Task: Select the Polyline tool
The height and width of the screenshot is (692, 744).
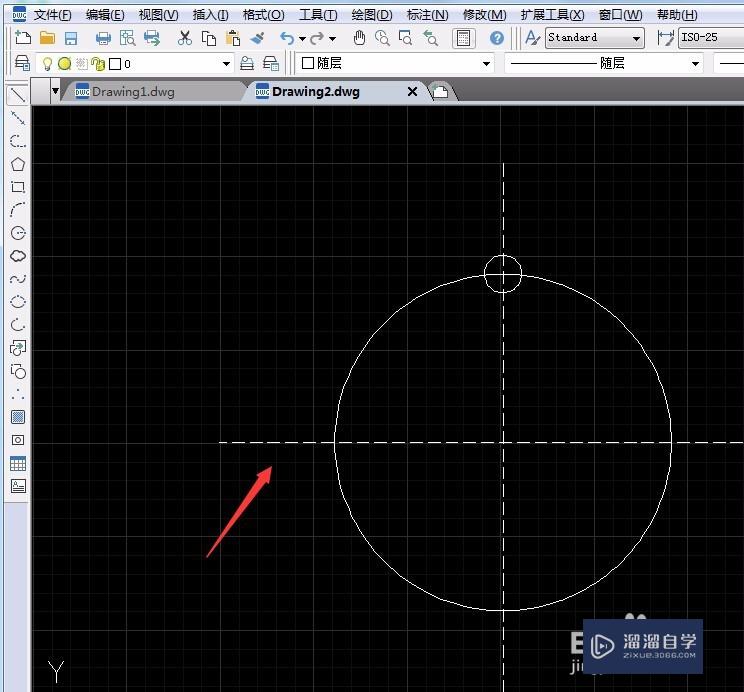Action: 18,141
